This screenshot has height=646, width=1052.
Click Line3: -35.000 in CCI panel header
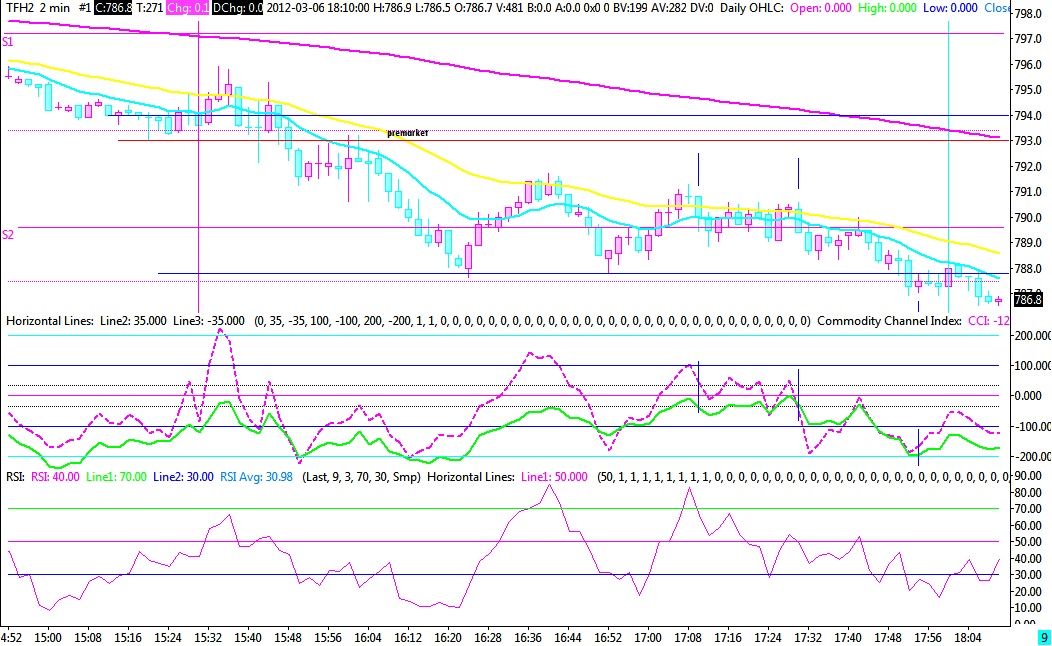pyautogui.click(x=209, y=321)
